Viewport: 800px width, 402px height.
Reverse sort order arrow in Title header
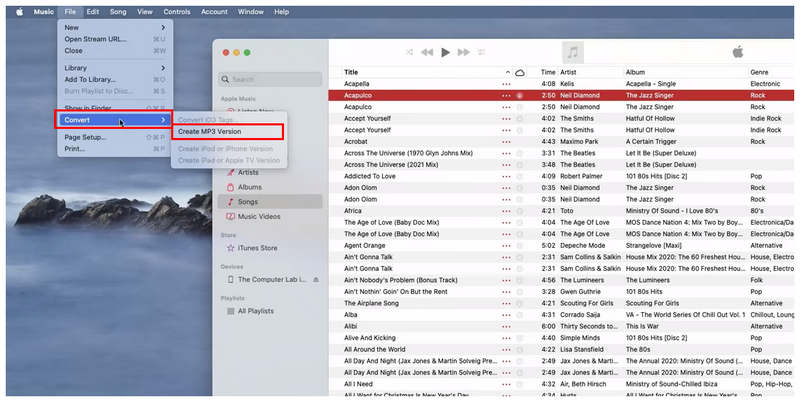tap(507, 72)
